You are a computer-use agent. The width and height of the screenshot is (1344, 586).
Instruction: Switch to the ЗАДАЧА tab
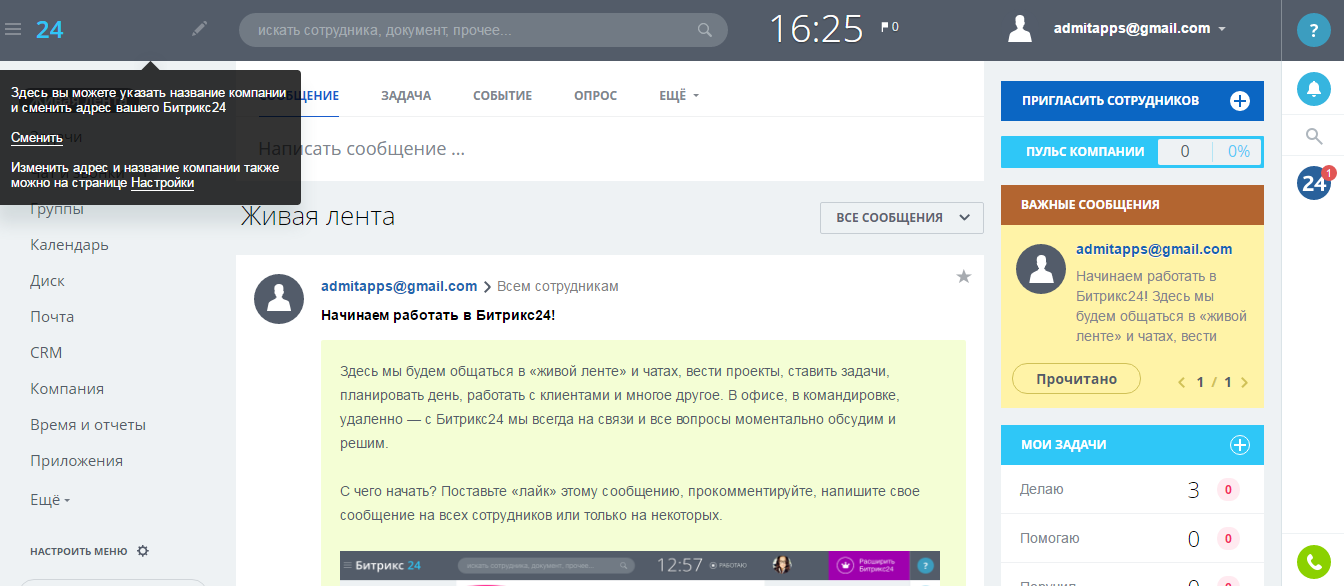tap(404, 95)
